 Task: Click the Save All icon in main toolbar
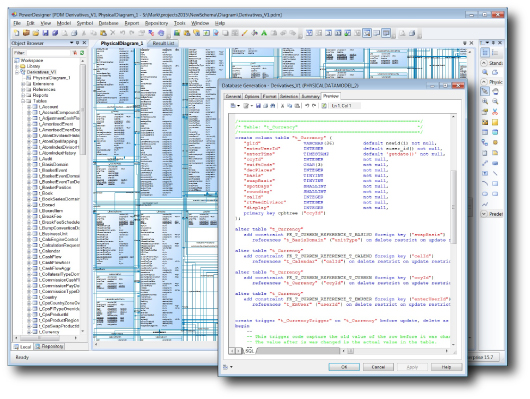(x=55, y=33)
